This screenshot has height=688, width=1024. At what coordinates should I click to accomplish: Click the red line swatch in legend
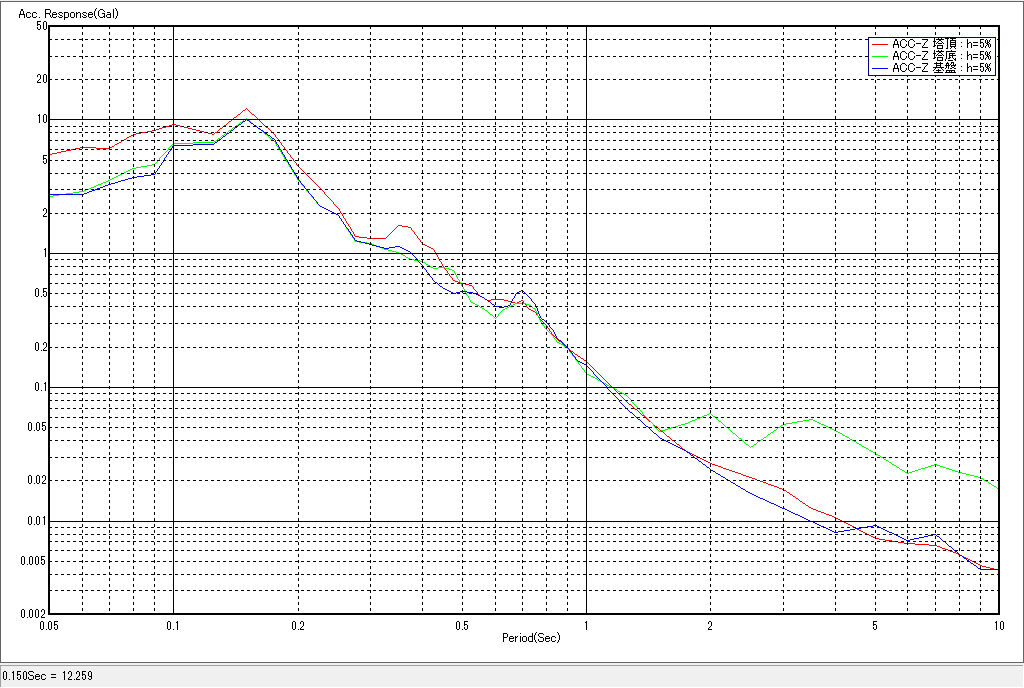tap(880, 44)
